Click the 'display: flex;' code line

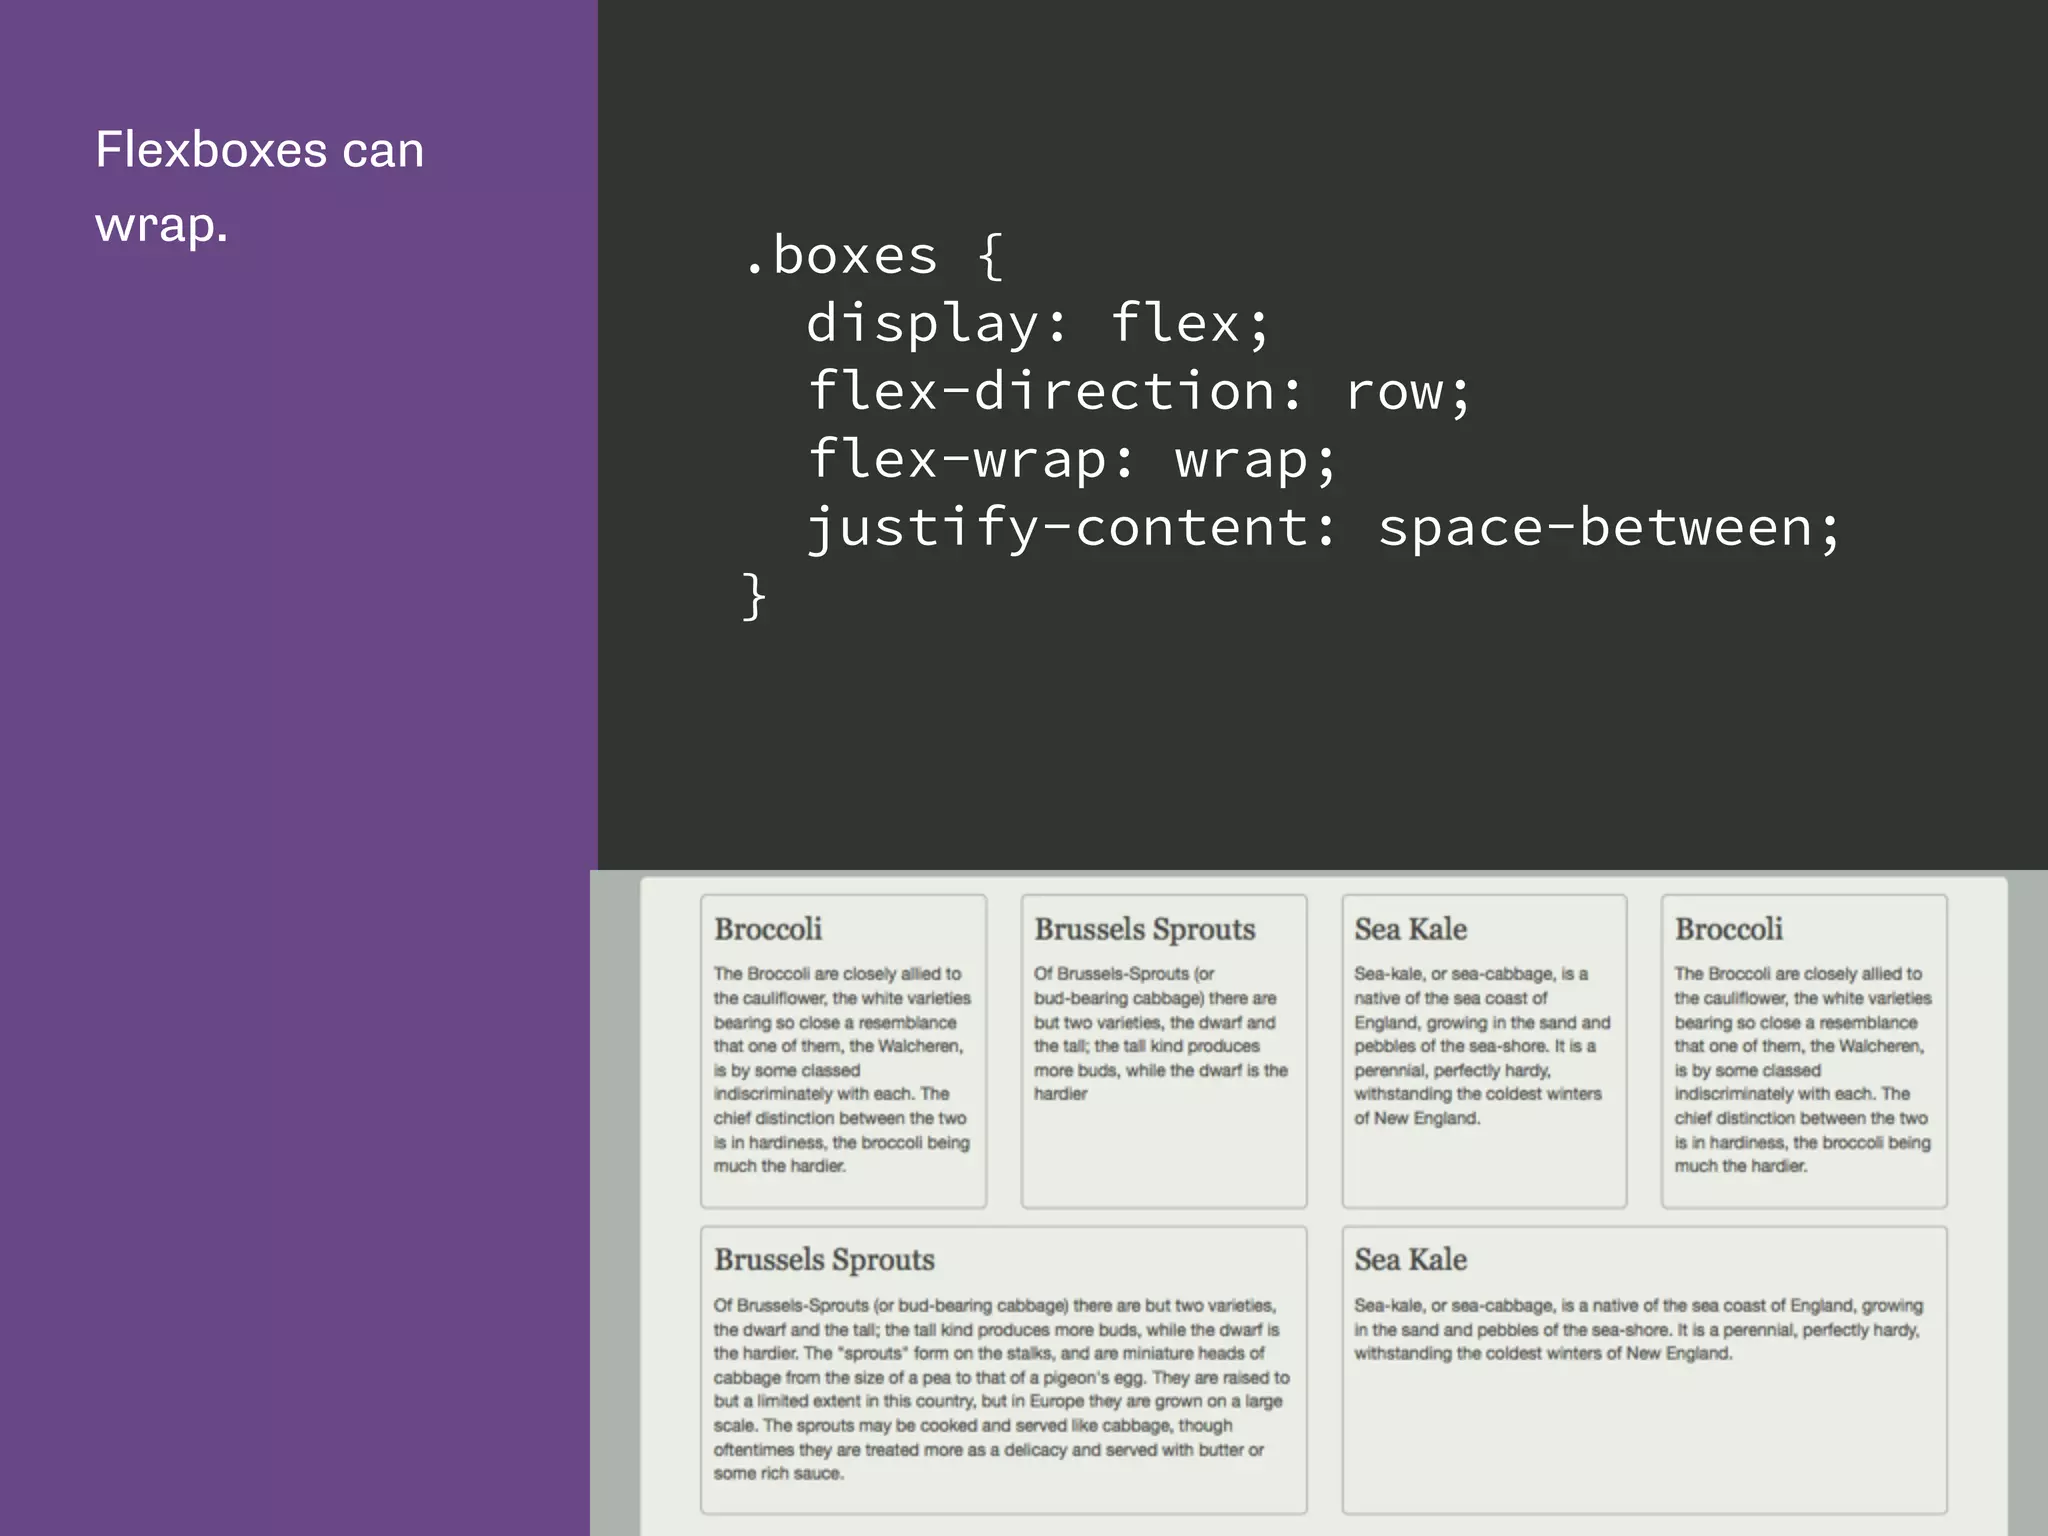[x=1038, y=324]
